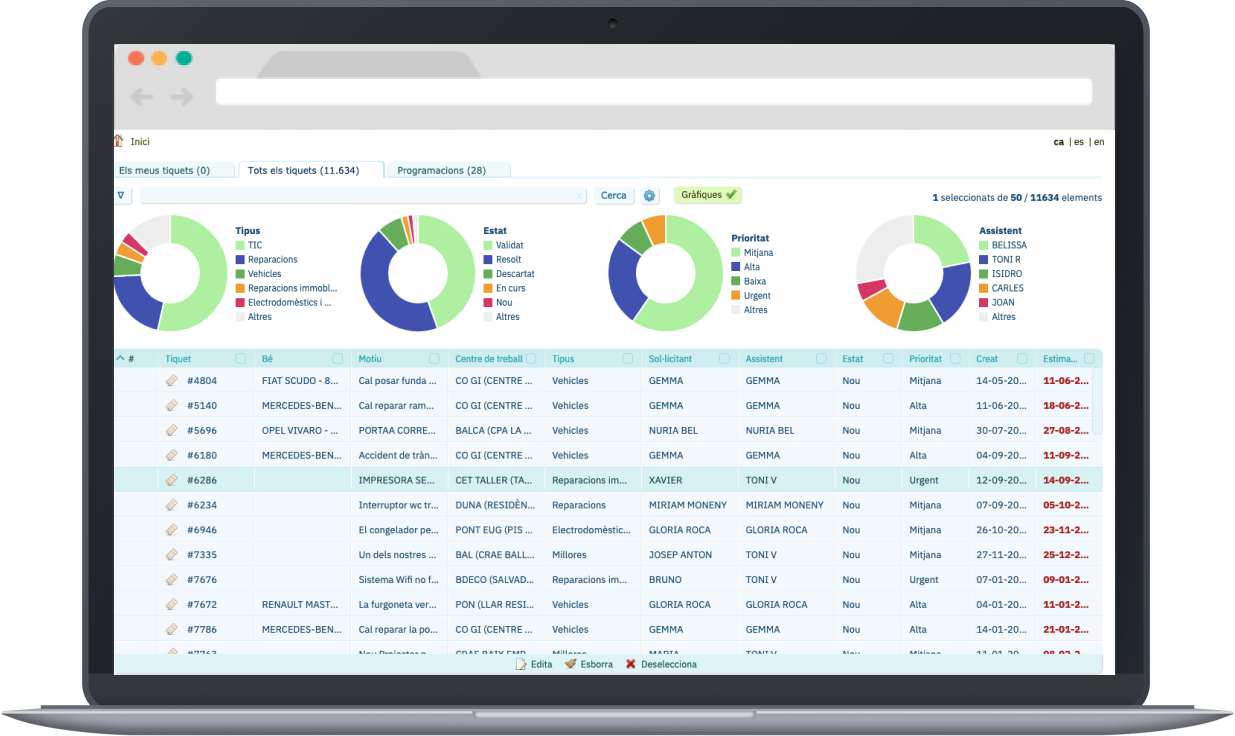
Task: Click the Electrodomèstic... type cell
Action: [592, 530]
